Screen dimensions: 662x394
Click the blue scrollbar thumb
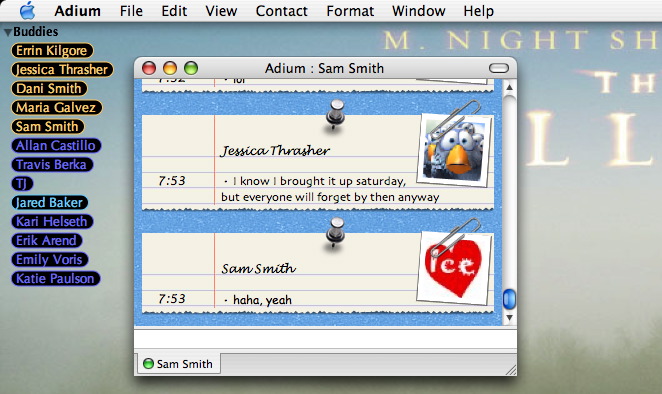point(509,299)
